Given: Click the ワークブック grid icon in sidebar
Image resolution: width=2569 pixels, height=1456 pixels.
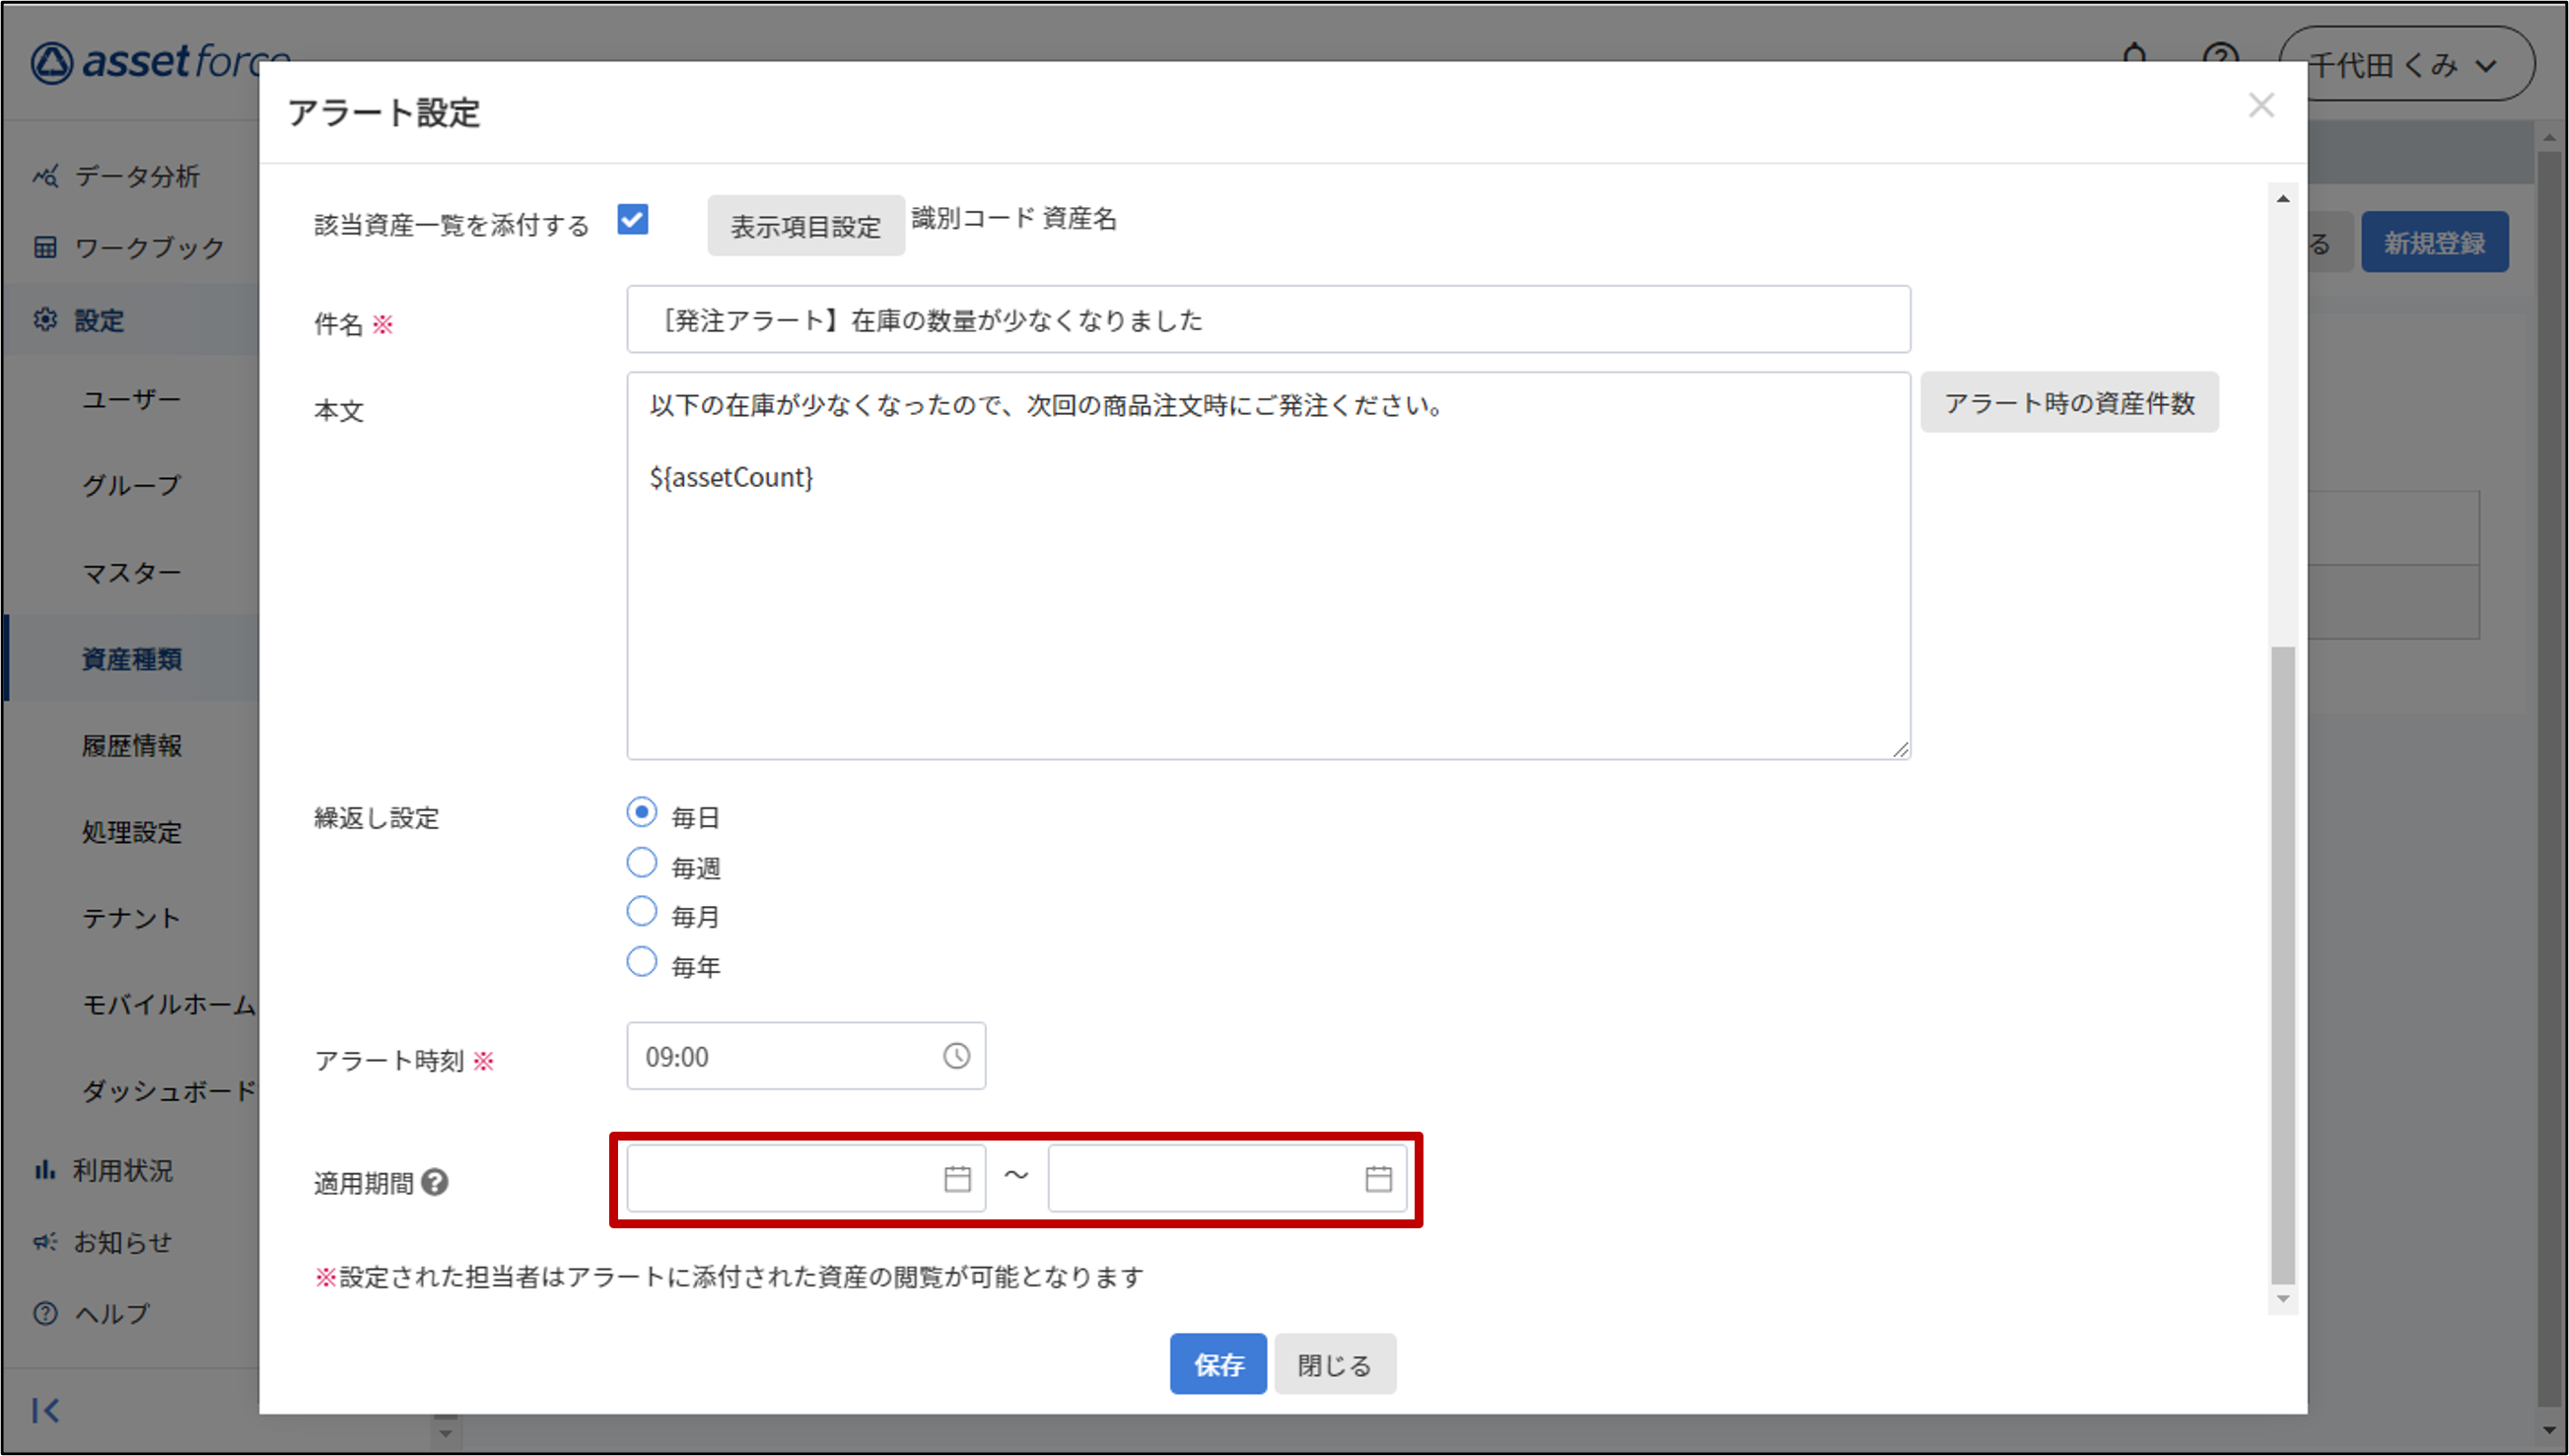Looking at the screenshot, I should [45, 247].
